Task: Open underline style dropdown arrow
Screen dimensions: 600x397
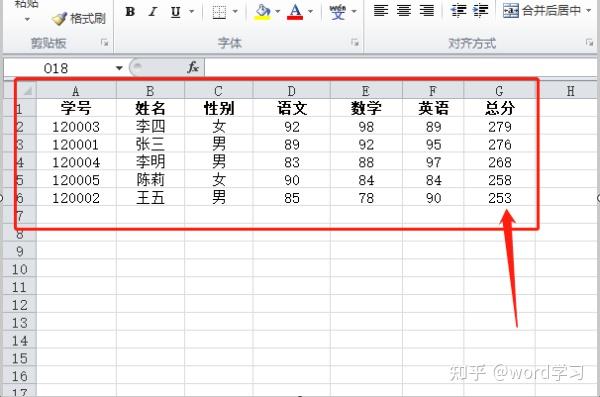Action: pyautogui.click(x=192, y=12)
